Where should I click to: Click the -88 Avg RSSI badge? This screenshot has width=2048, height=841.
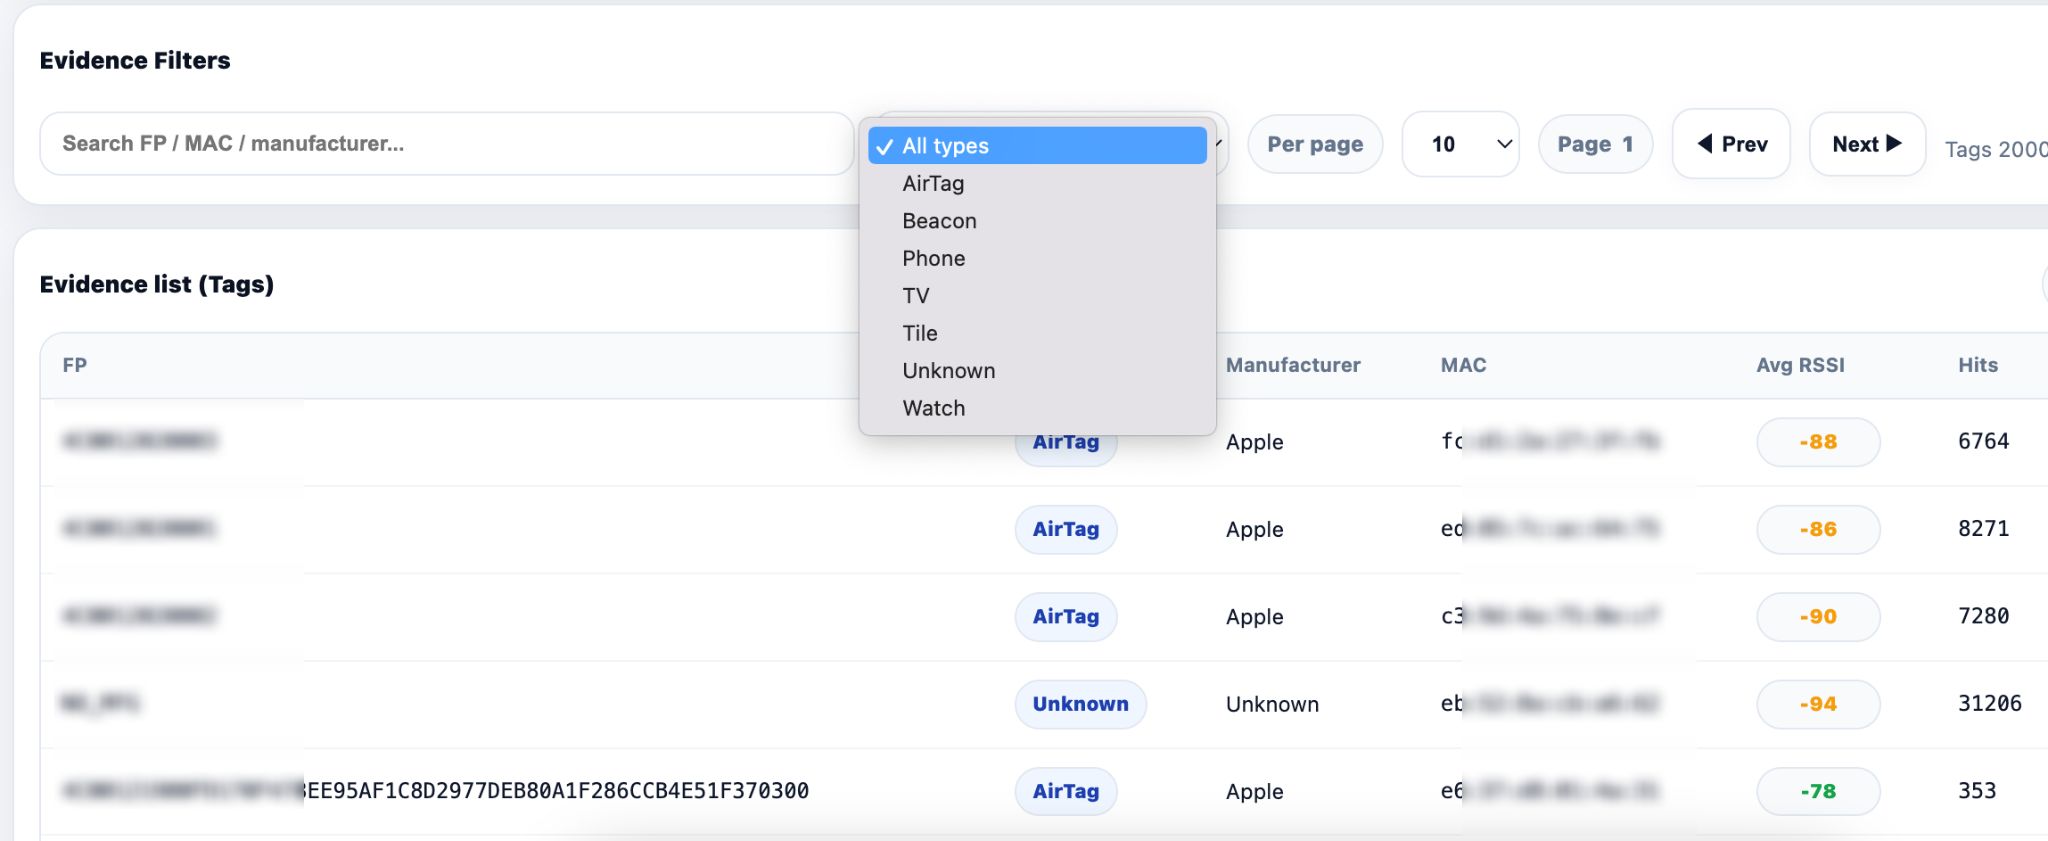pos(1817,442)
